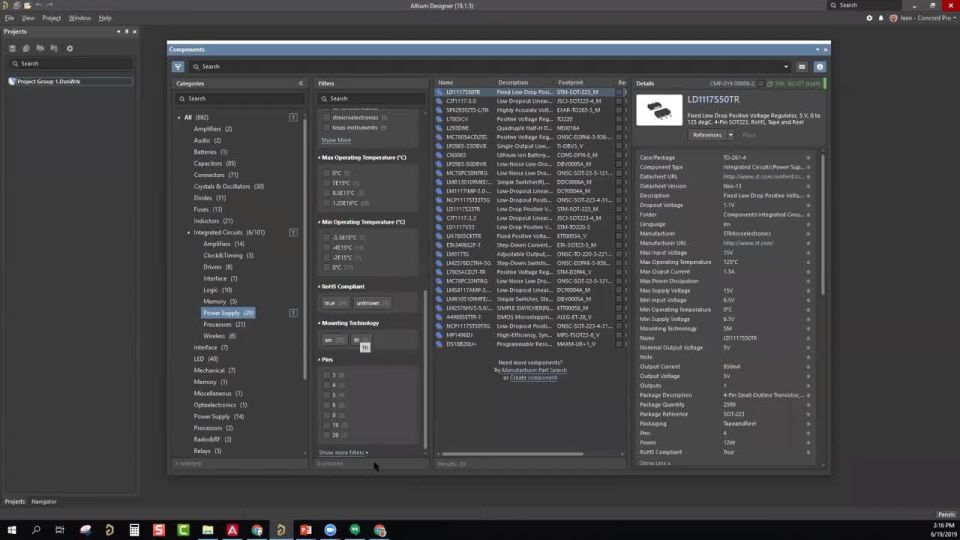
Task: Open Manufacturer Part Search link
Action: tap(534, 370)
